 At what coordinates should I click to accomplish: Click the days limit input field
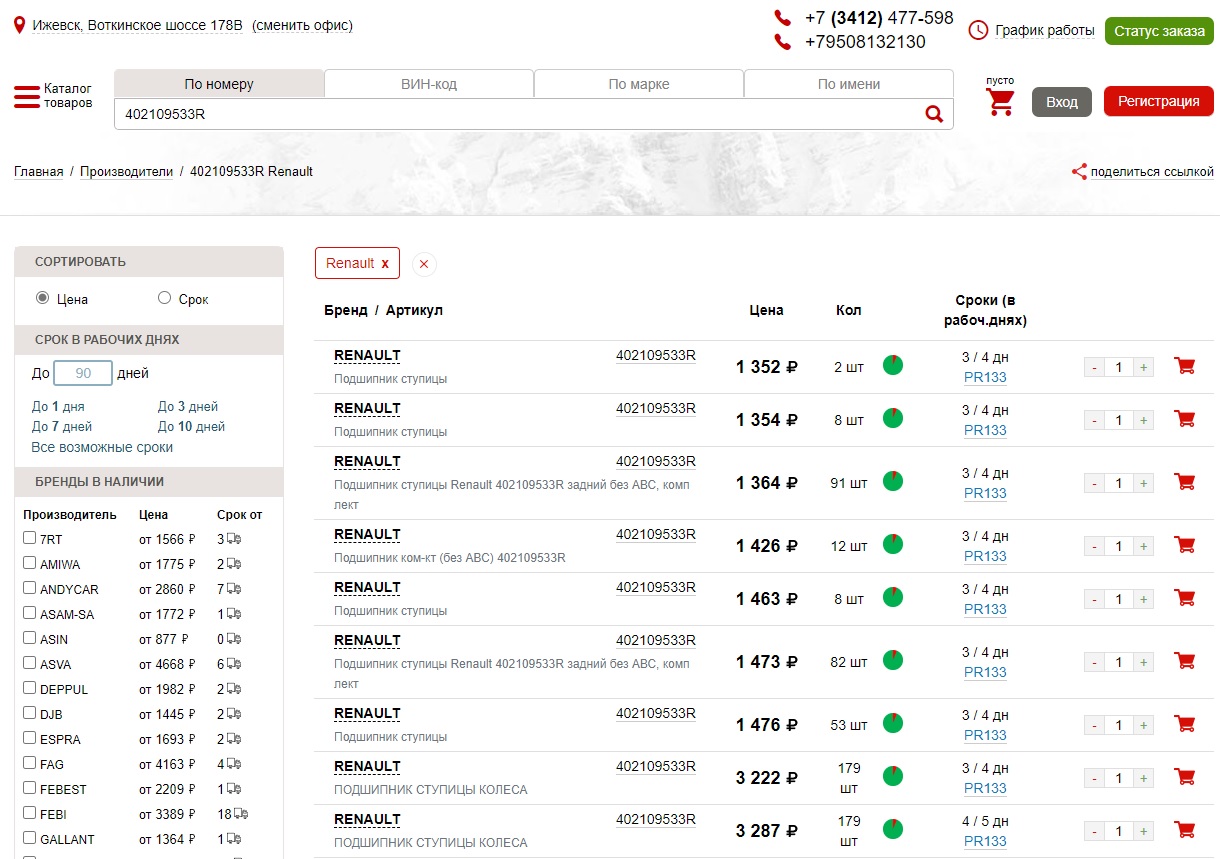click(x=83, y=373)
